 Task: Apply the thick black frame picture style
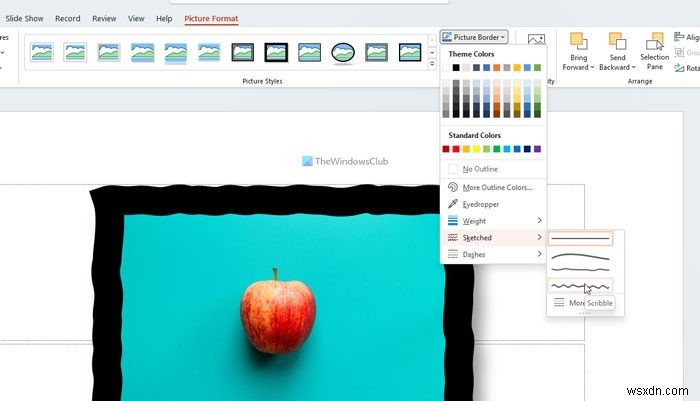click(x=276, y=52)
